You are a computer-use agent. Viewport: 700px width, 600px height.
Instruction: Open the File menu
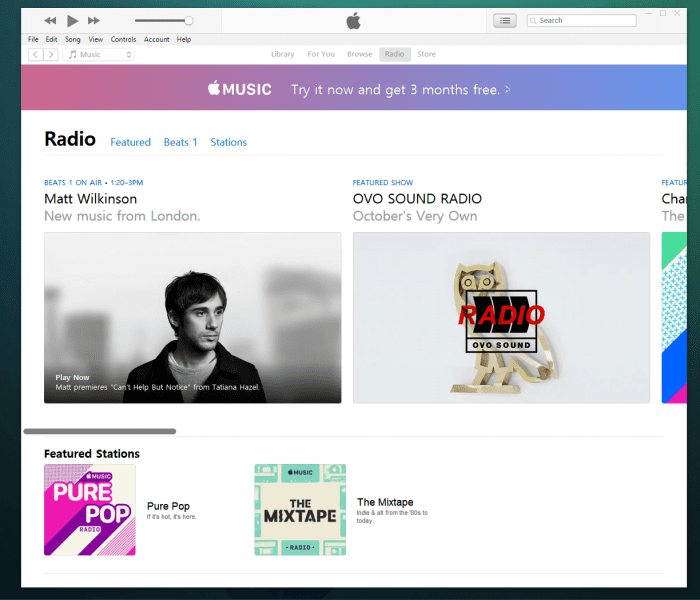[33, 39]
